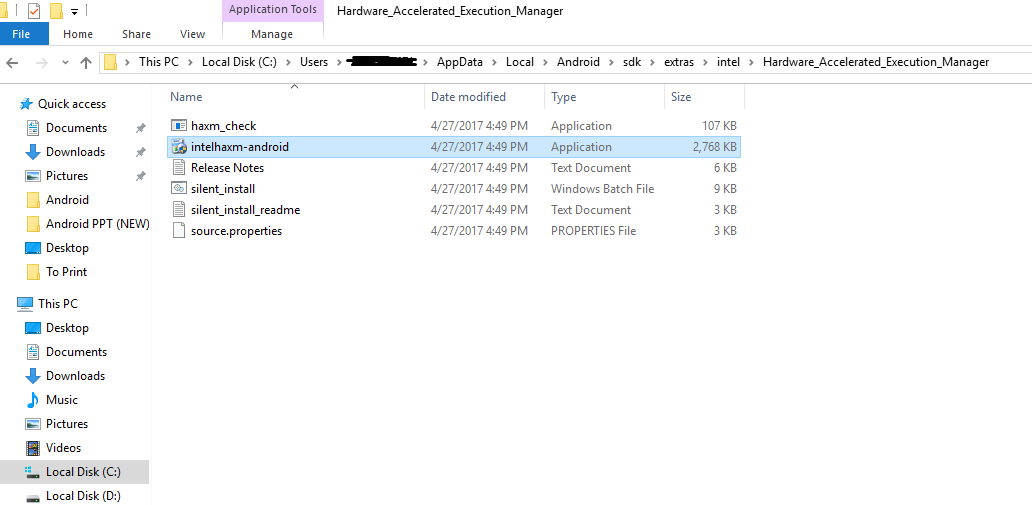Expand chevron after sdk breadcrumb
The image size is (1032, 505).
652,63
